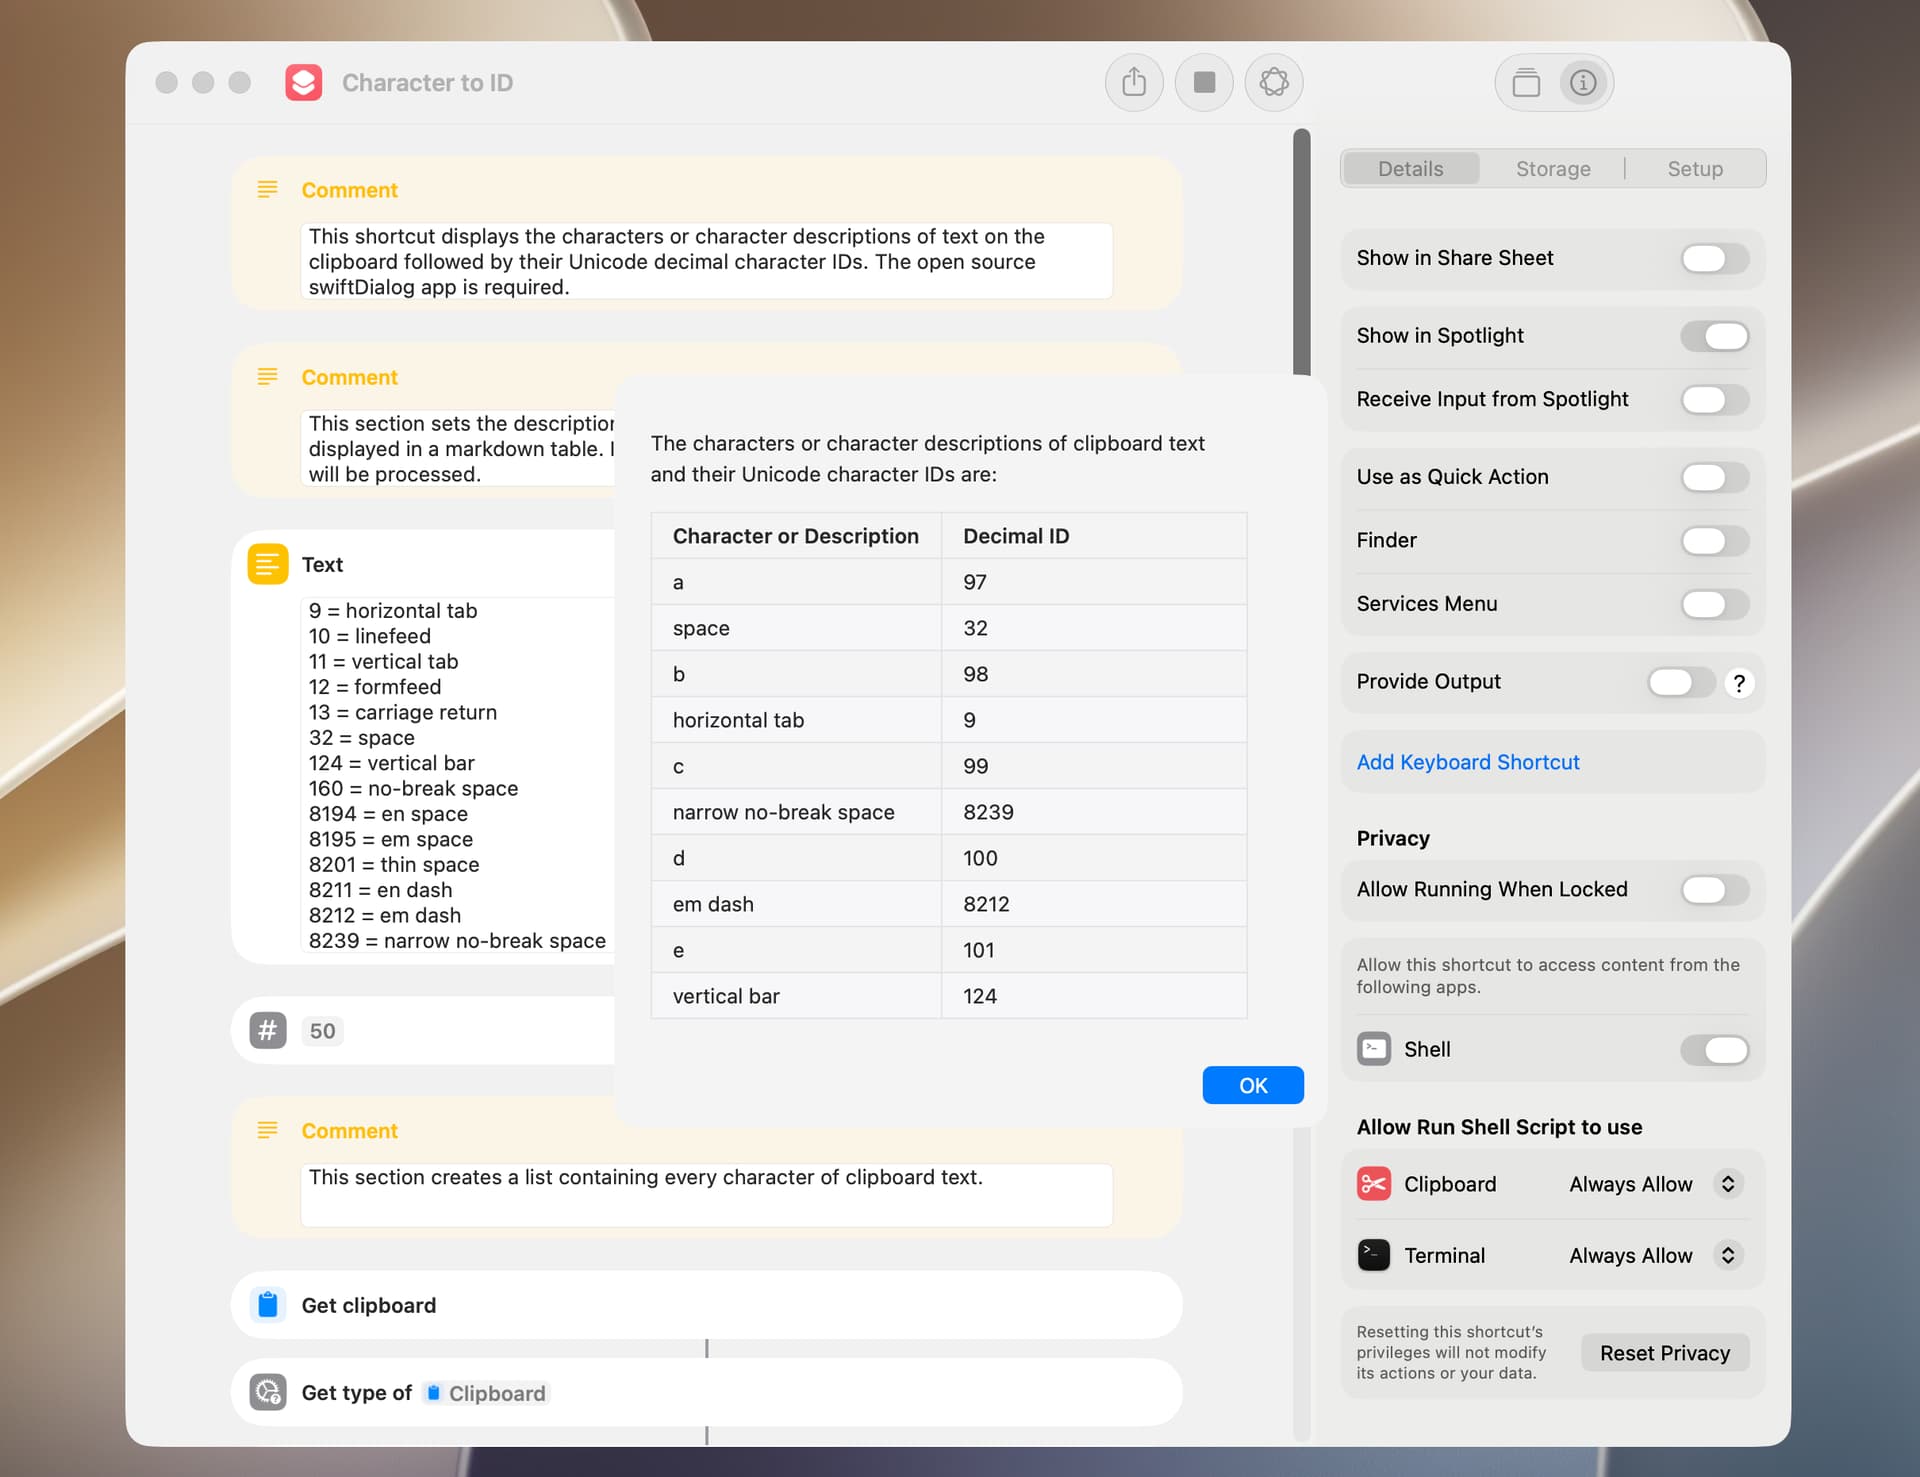This screenshot has width=1920, height=1477.
Task: Click the Get type of action icon
Action: [267, 1392]
